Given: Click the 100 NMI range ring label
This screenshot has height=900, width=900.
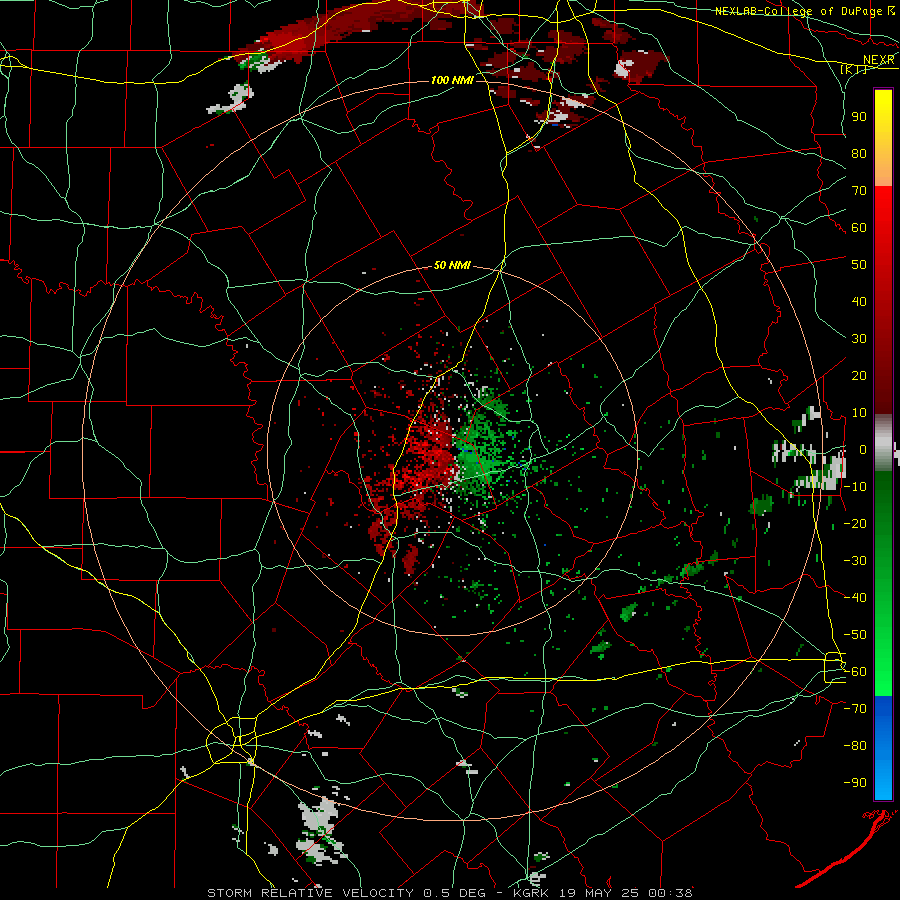Looking at the screenshot, I should coord(452,80).
